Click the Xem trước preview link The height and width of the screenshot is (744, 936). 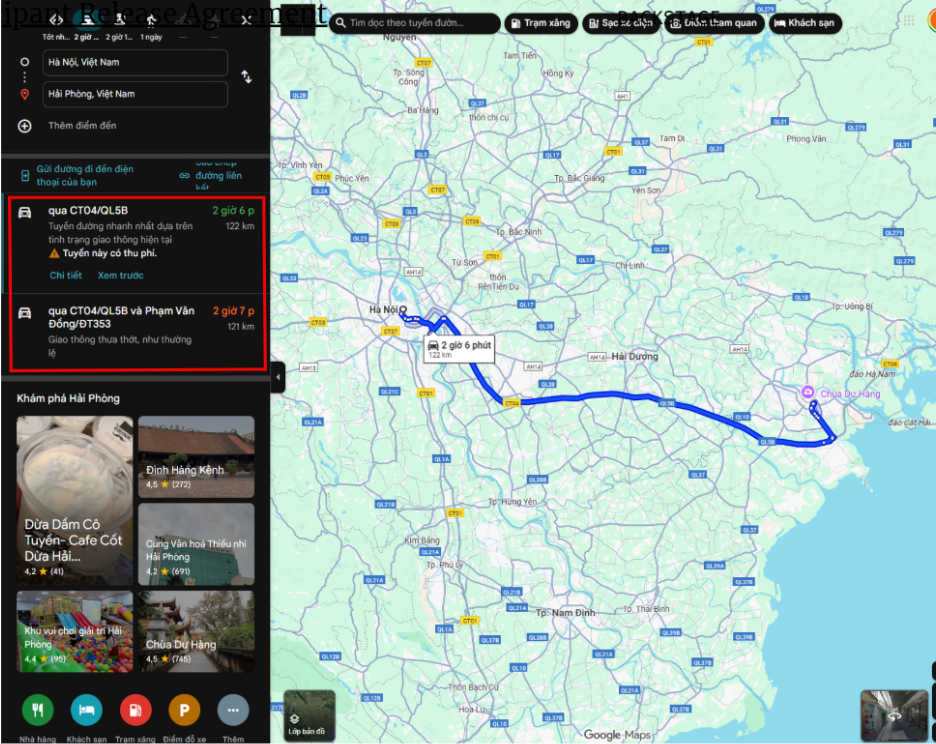click(120, 275)
